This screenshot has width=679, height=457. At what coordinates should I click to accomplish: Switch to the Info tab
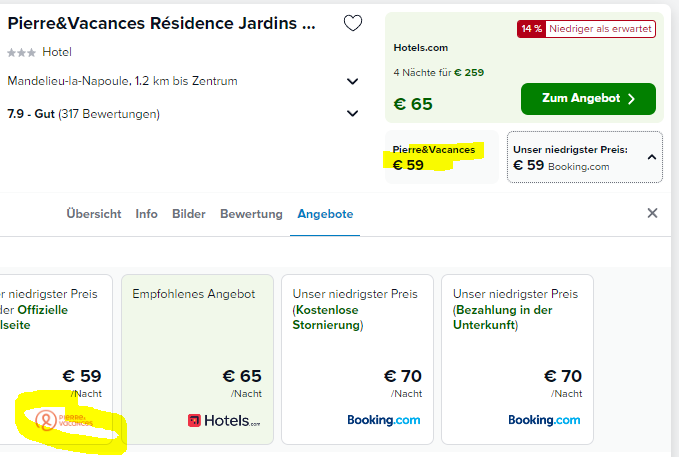click(x=146, y=214)
